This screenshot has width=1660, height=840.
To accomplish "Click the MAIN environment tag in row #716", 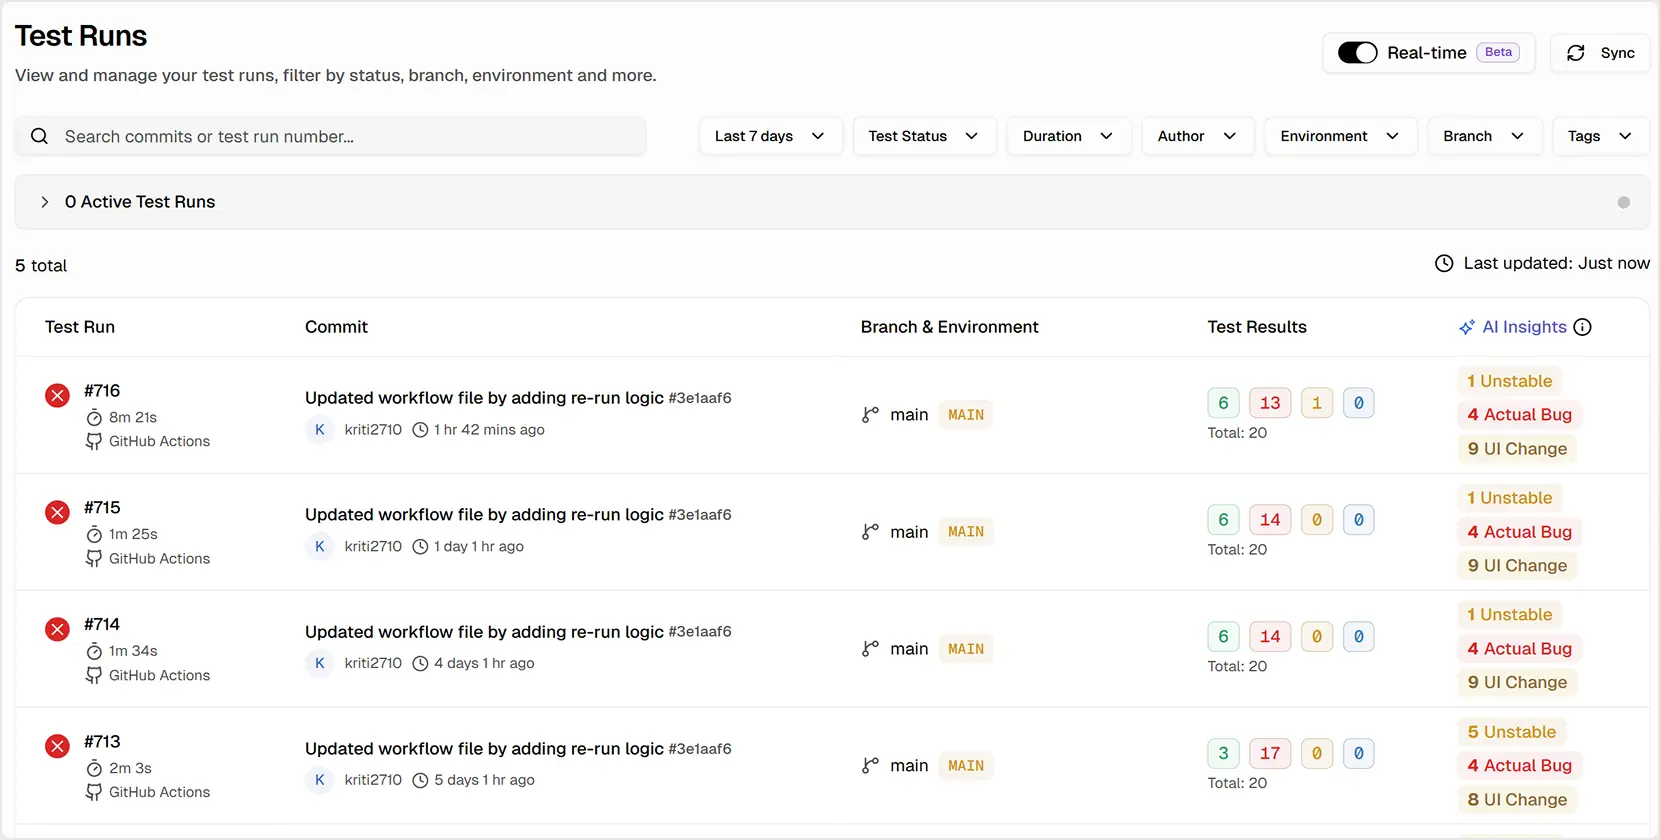I will 966,414.
